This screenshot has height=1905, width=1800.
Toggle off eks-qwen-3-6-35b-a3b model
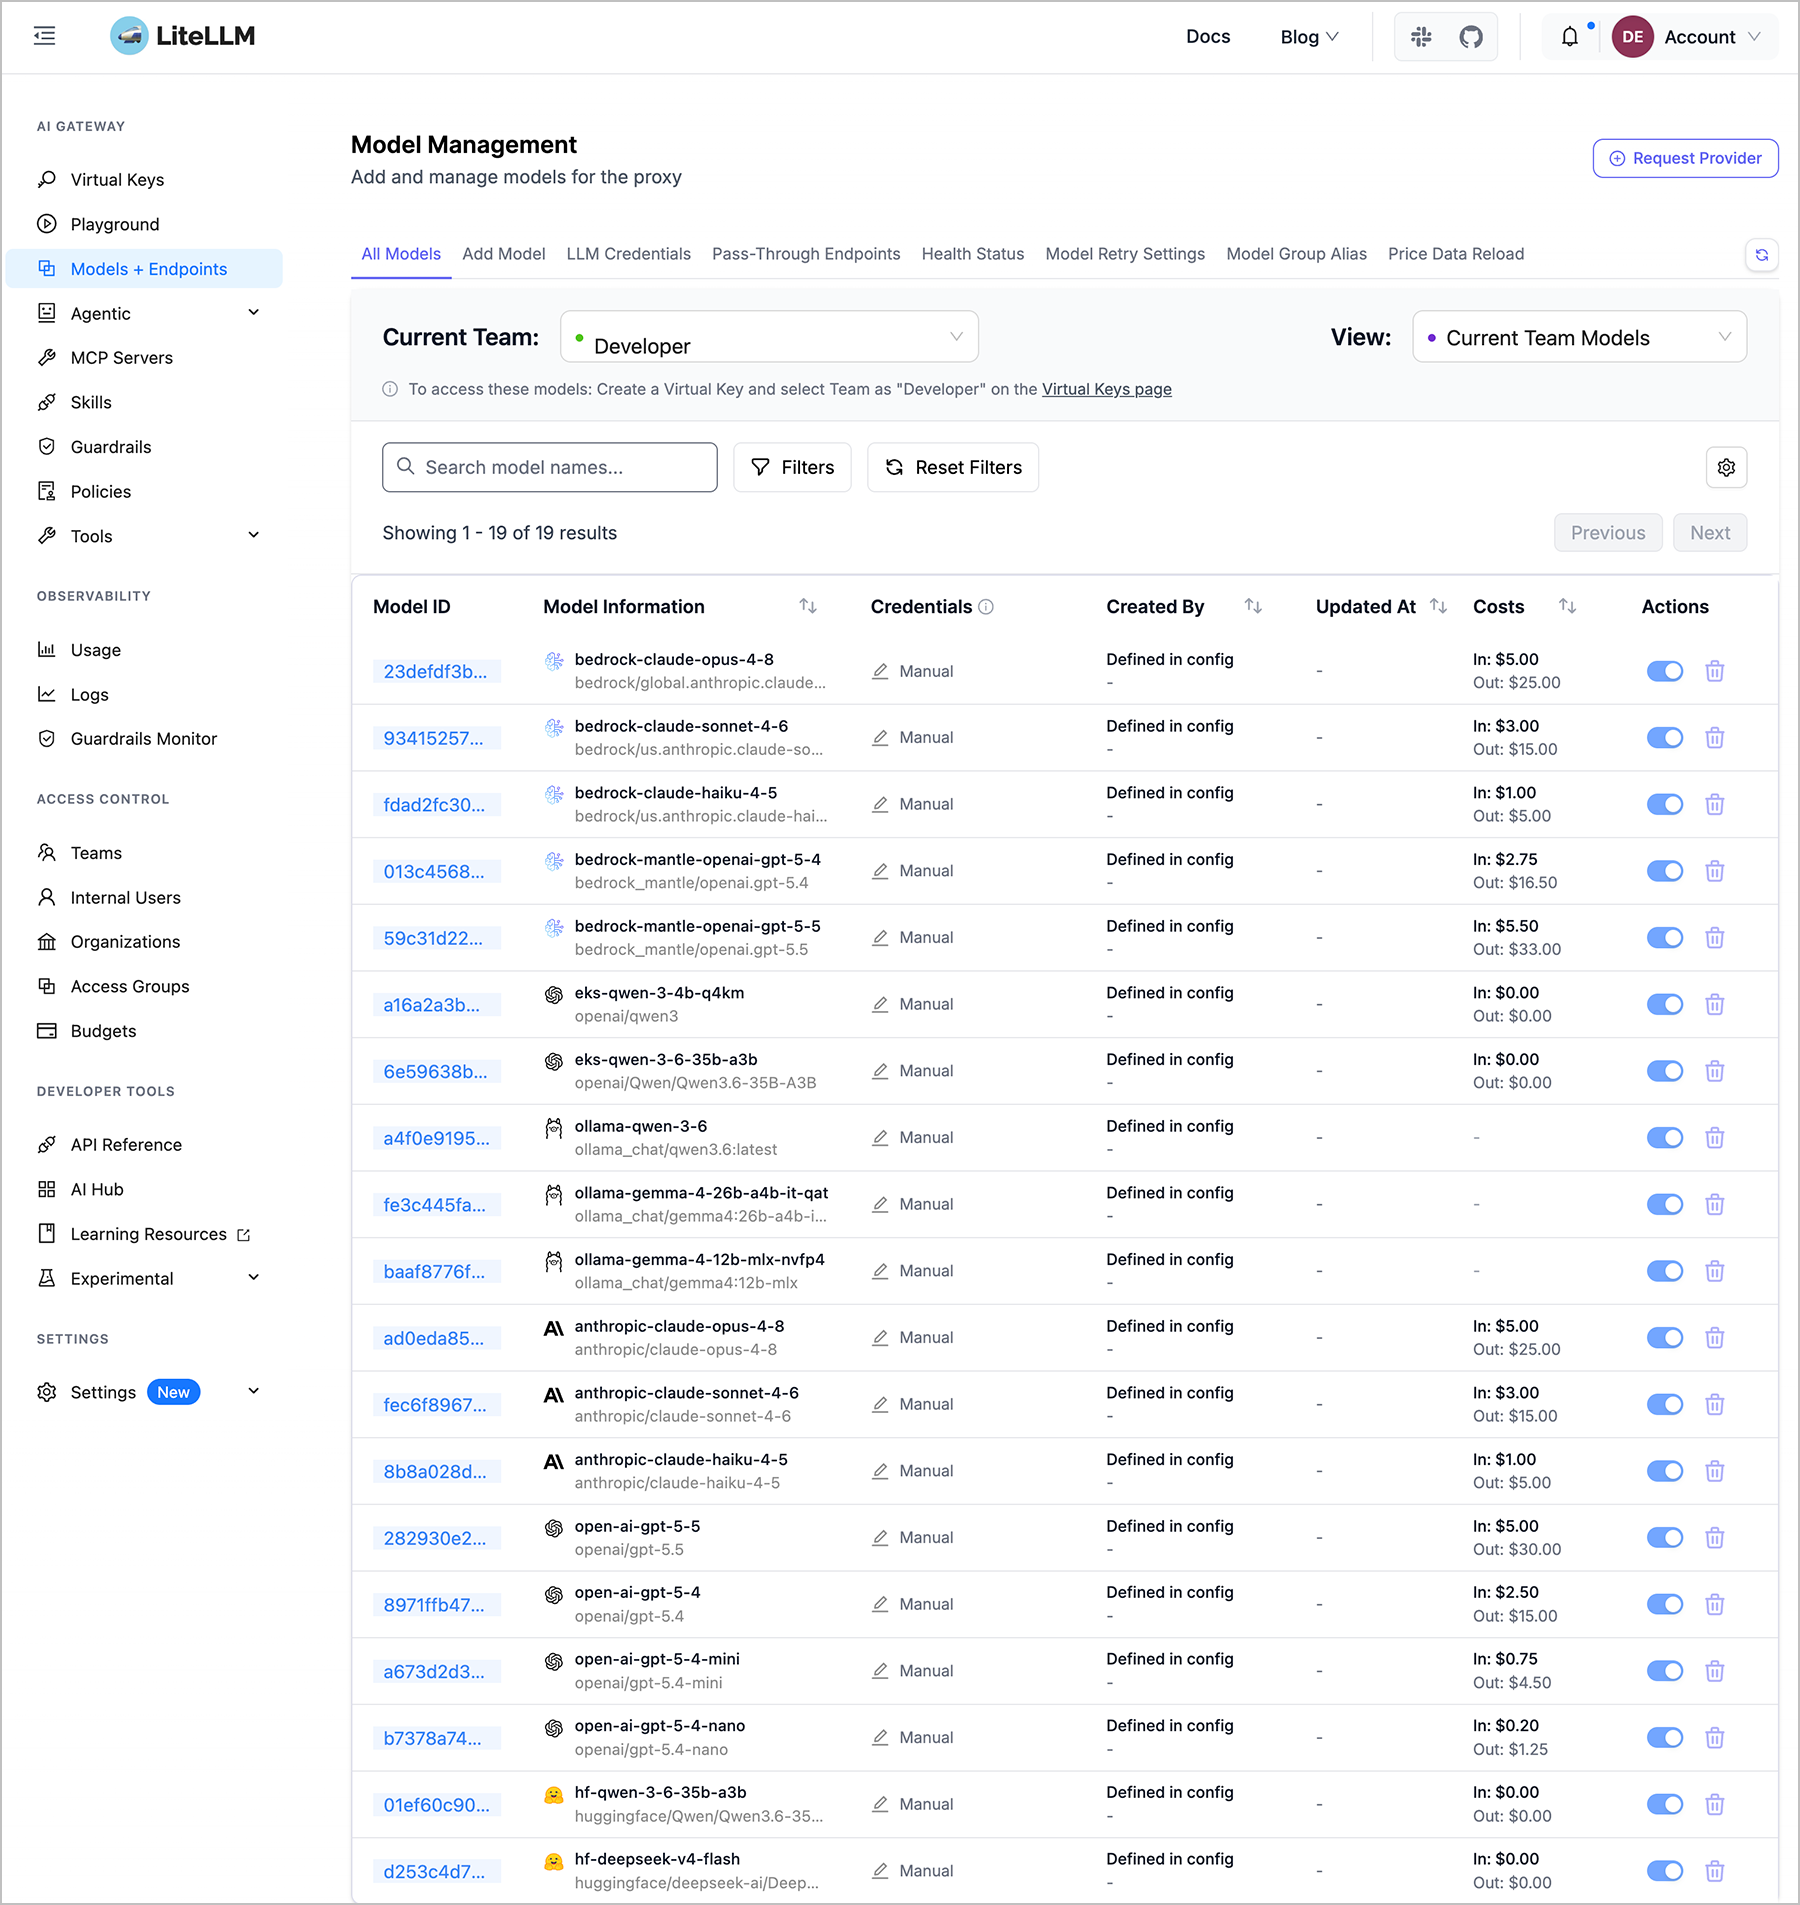click(1665, 1071)
